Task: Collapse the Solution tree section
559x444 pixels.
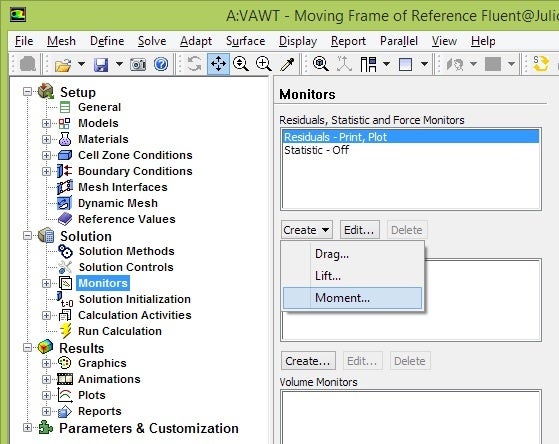Action: tap(27, 236)
